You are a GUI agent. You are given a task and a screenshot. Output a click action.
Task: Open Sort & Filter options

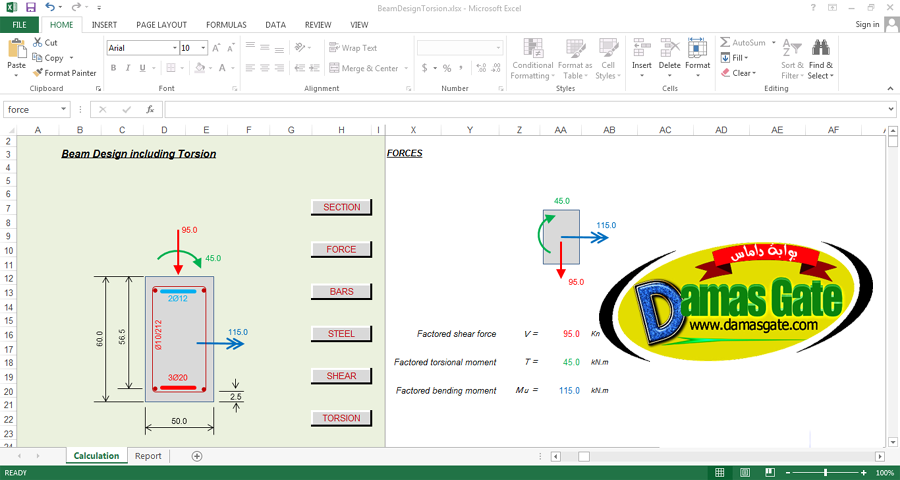tap(792, 59)
